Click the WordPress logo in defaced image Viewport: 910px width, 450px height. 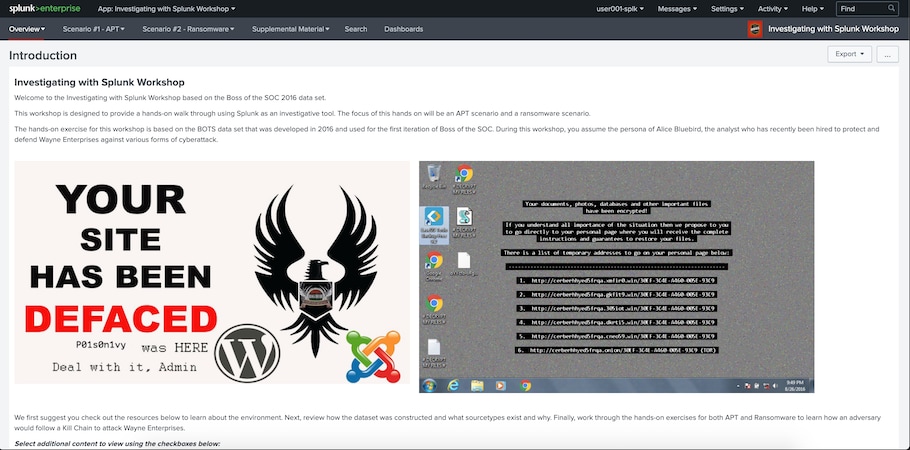247,353
